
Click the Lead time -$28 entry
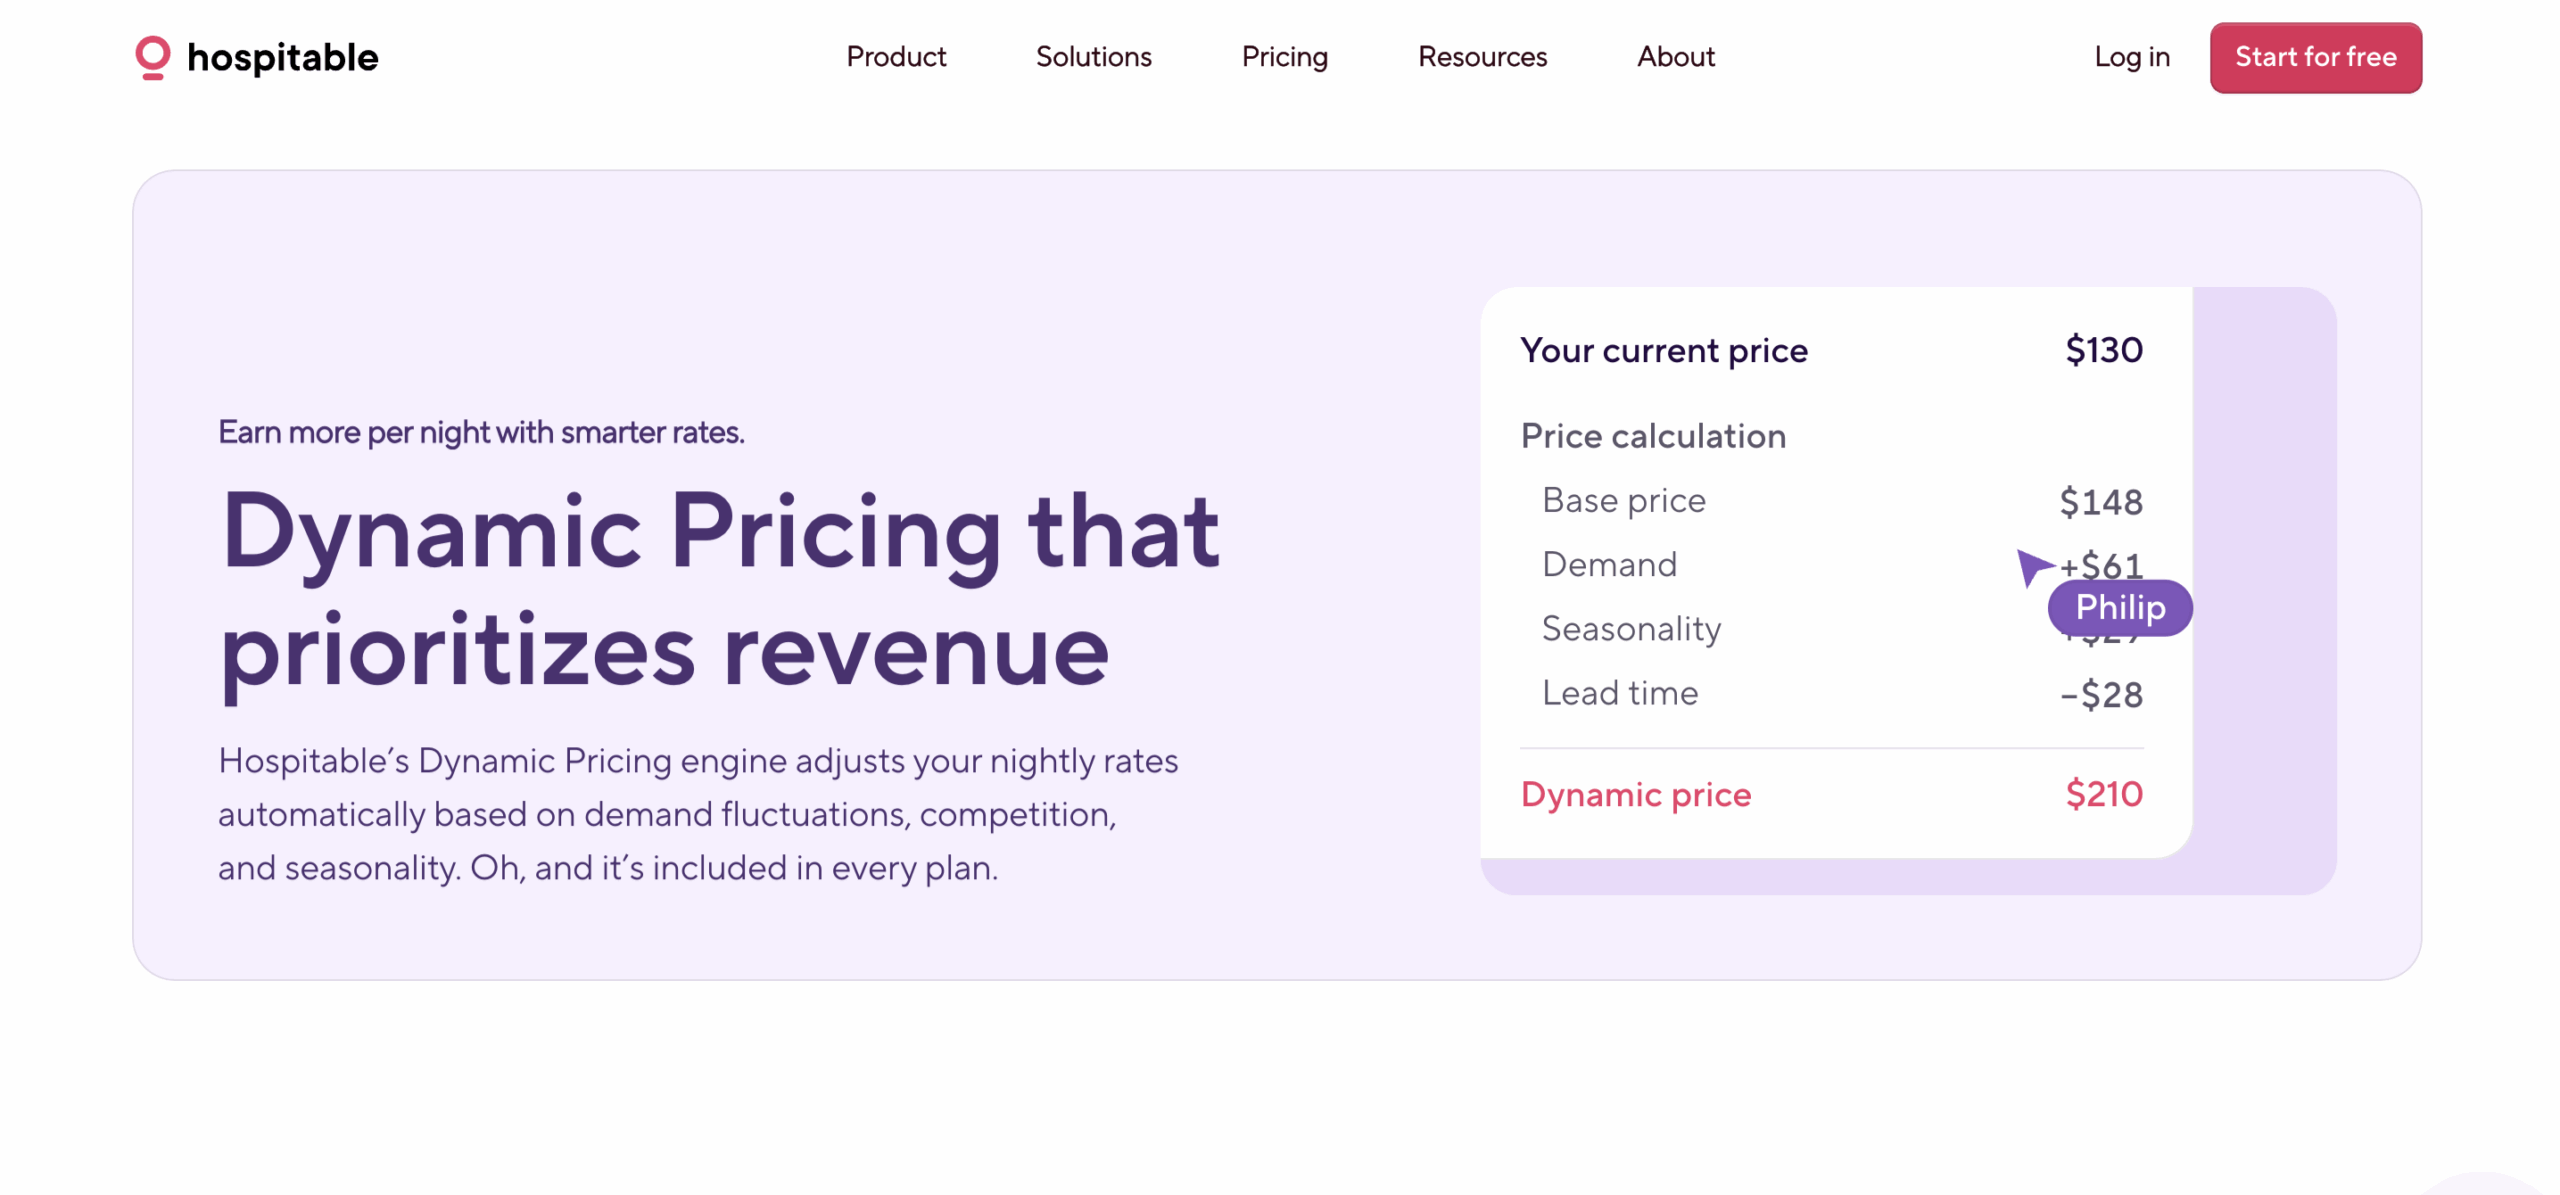(x=2102, y=692)
